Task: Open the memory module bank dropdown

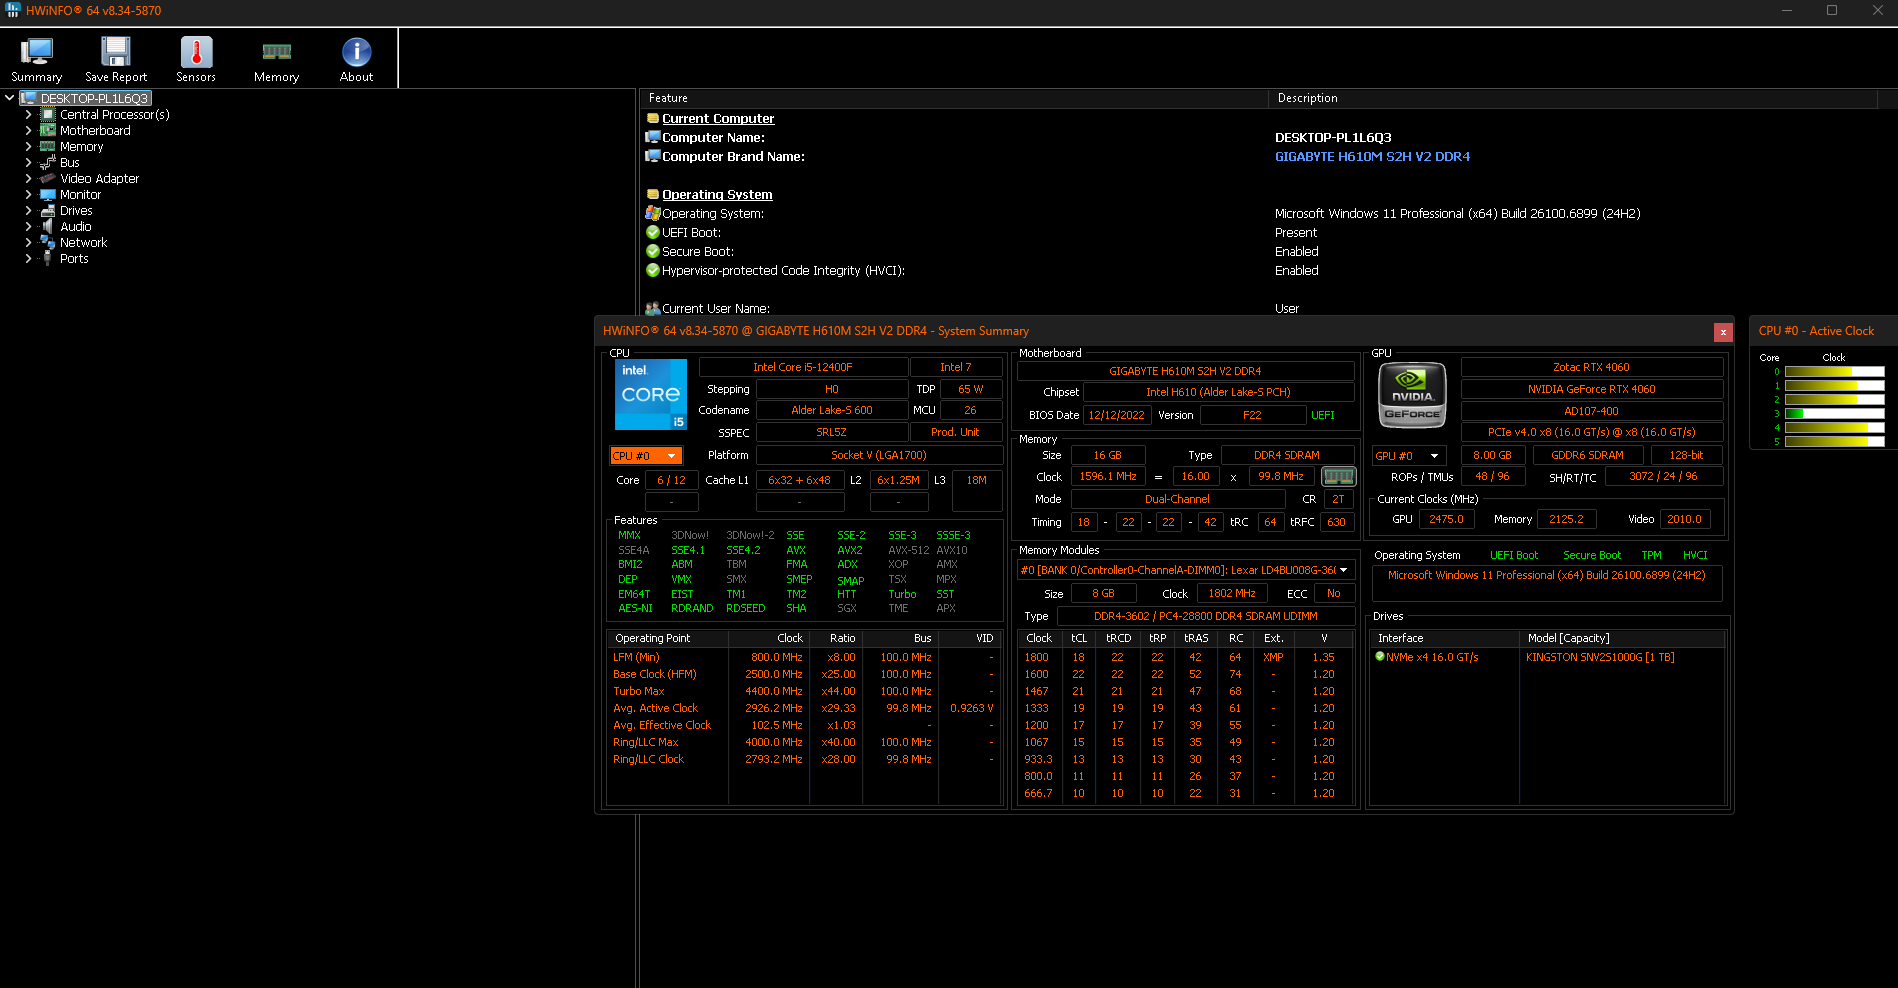Action: pos(1343,570)
